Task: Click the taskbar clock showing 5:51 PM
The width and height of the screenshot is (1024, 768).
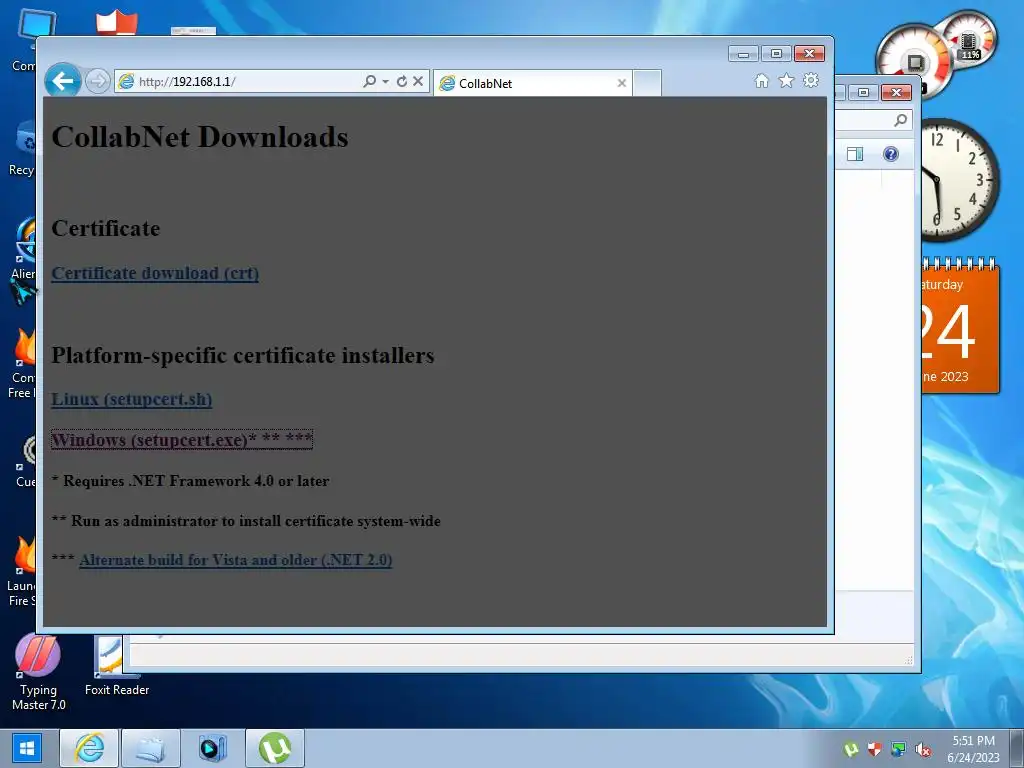Action: coord(973,749)
